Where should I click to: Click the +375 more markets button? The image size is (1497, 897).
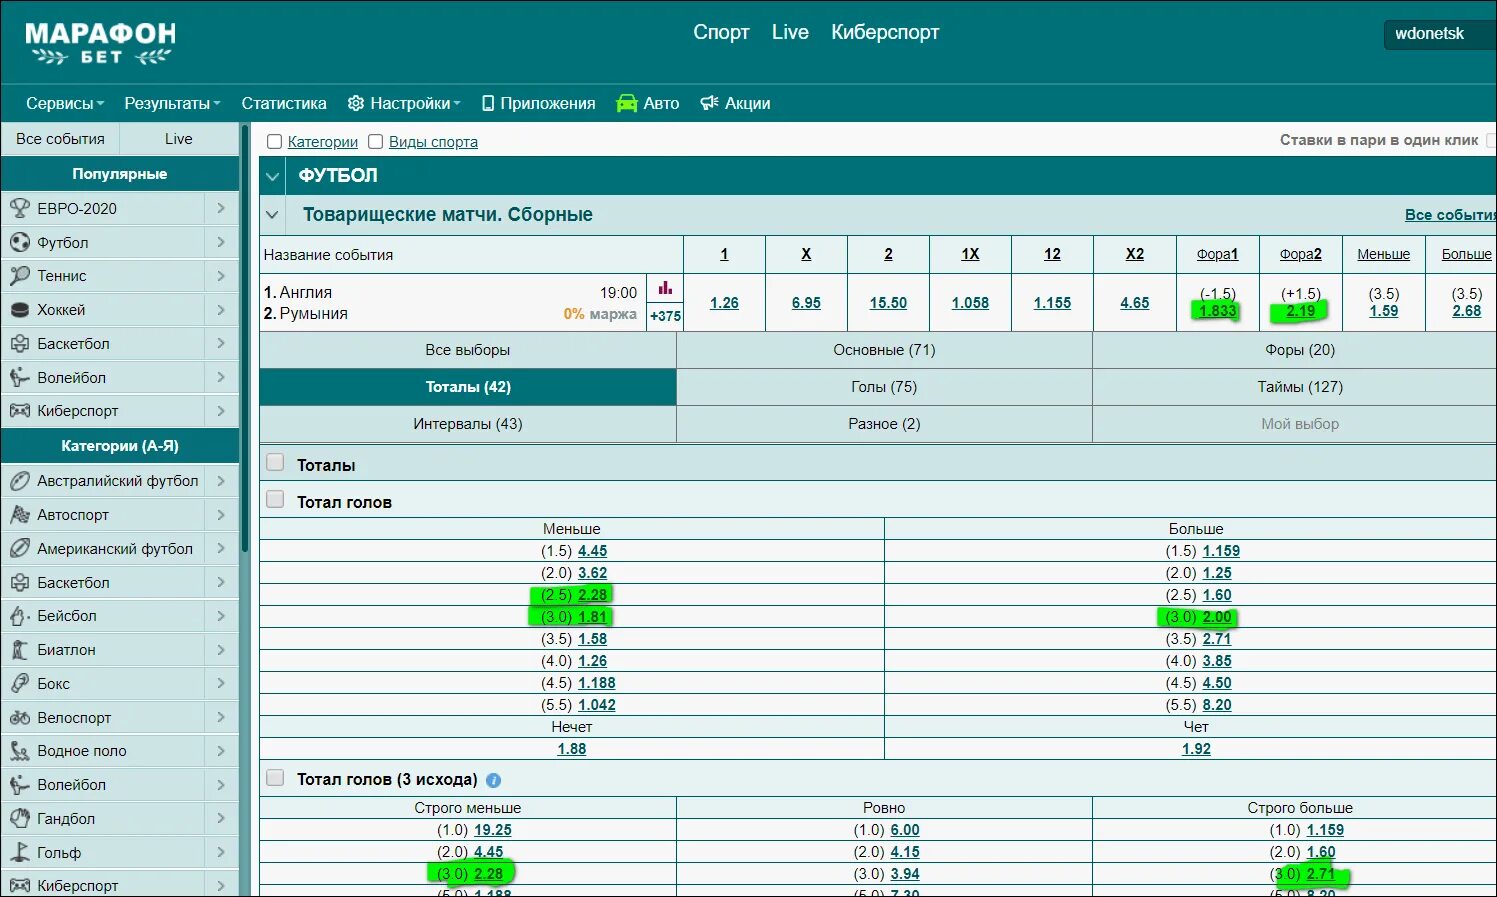tap(665, 316)
